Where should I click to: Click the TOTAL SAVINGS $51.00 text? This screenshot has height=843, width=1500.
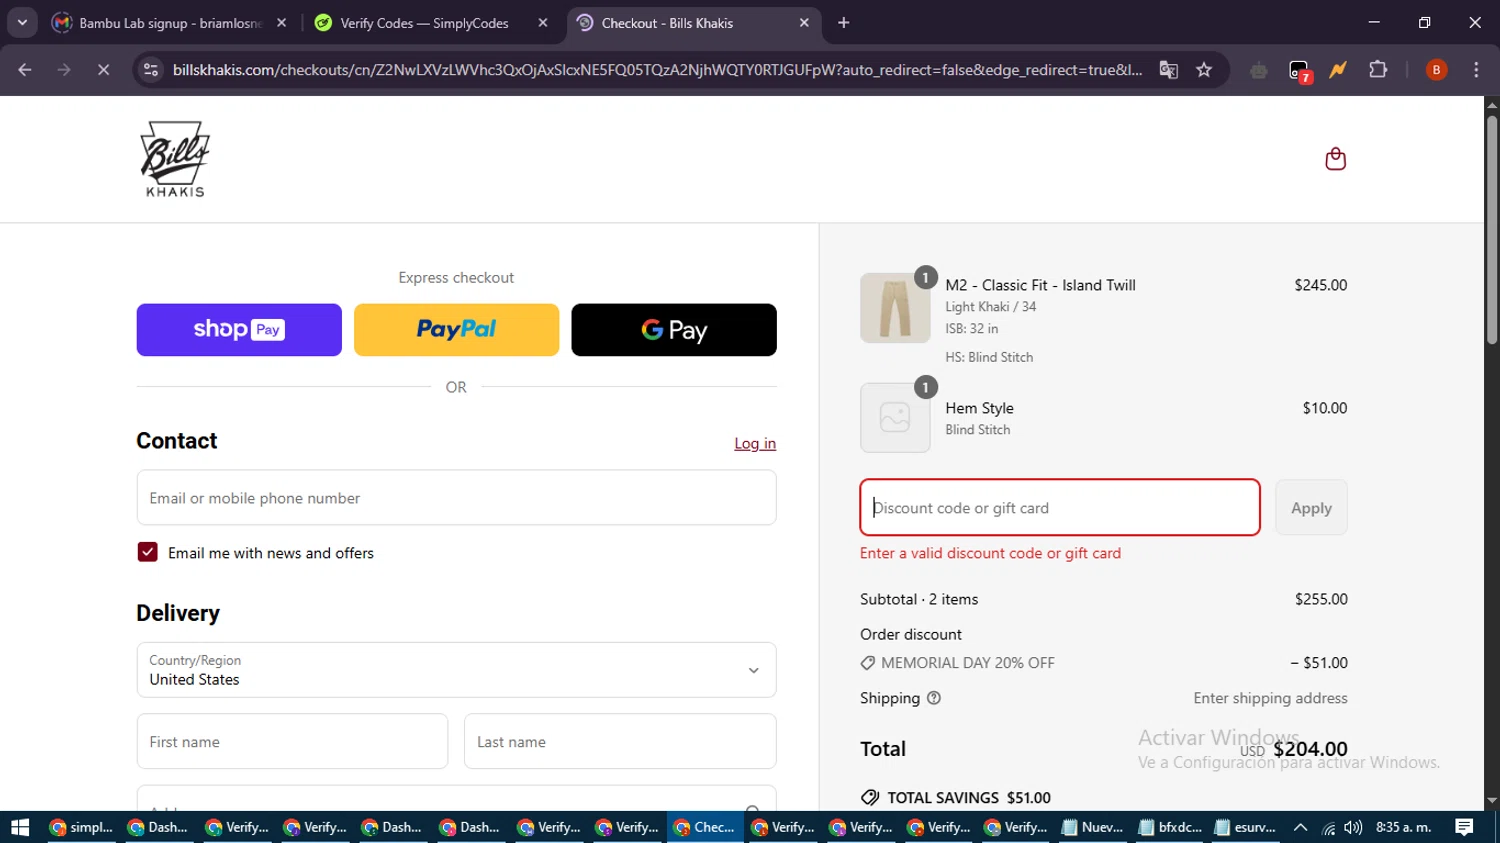[x=969, y=798]
